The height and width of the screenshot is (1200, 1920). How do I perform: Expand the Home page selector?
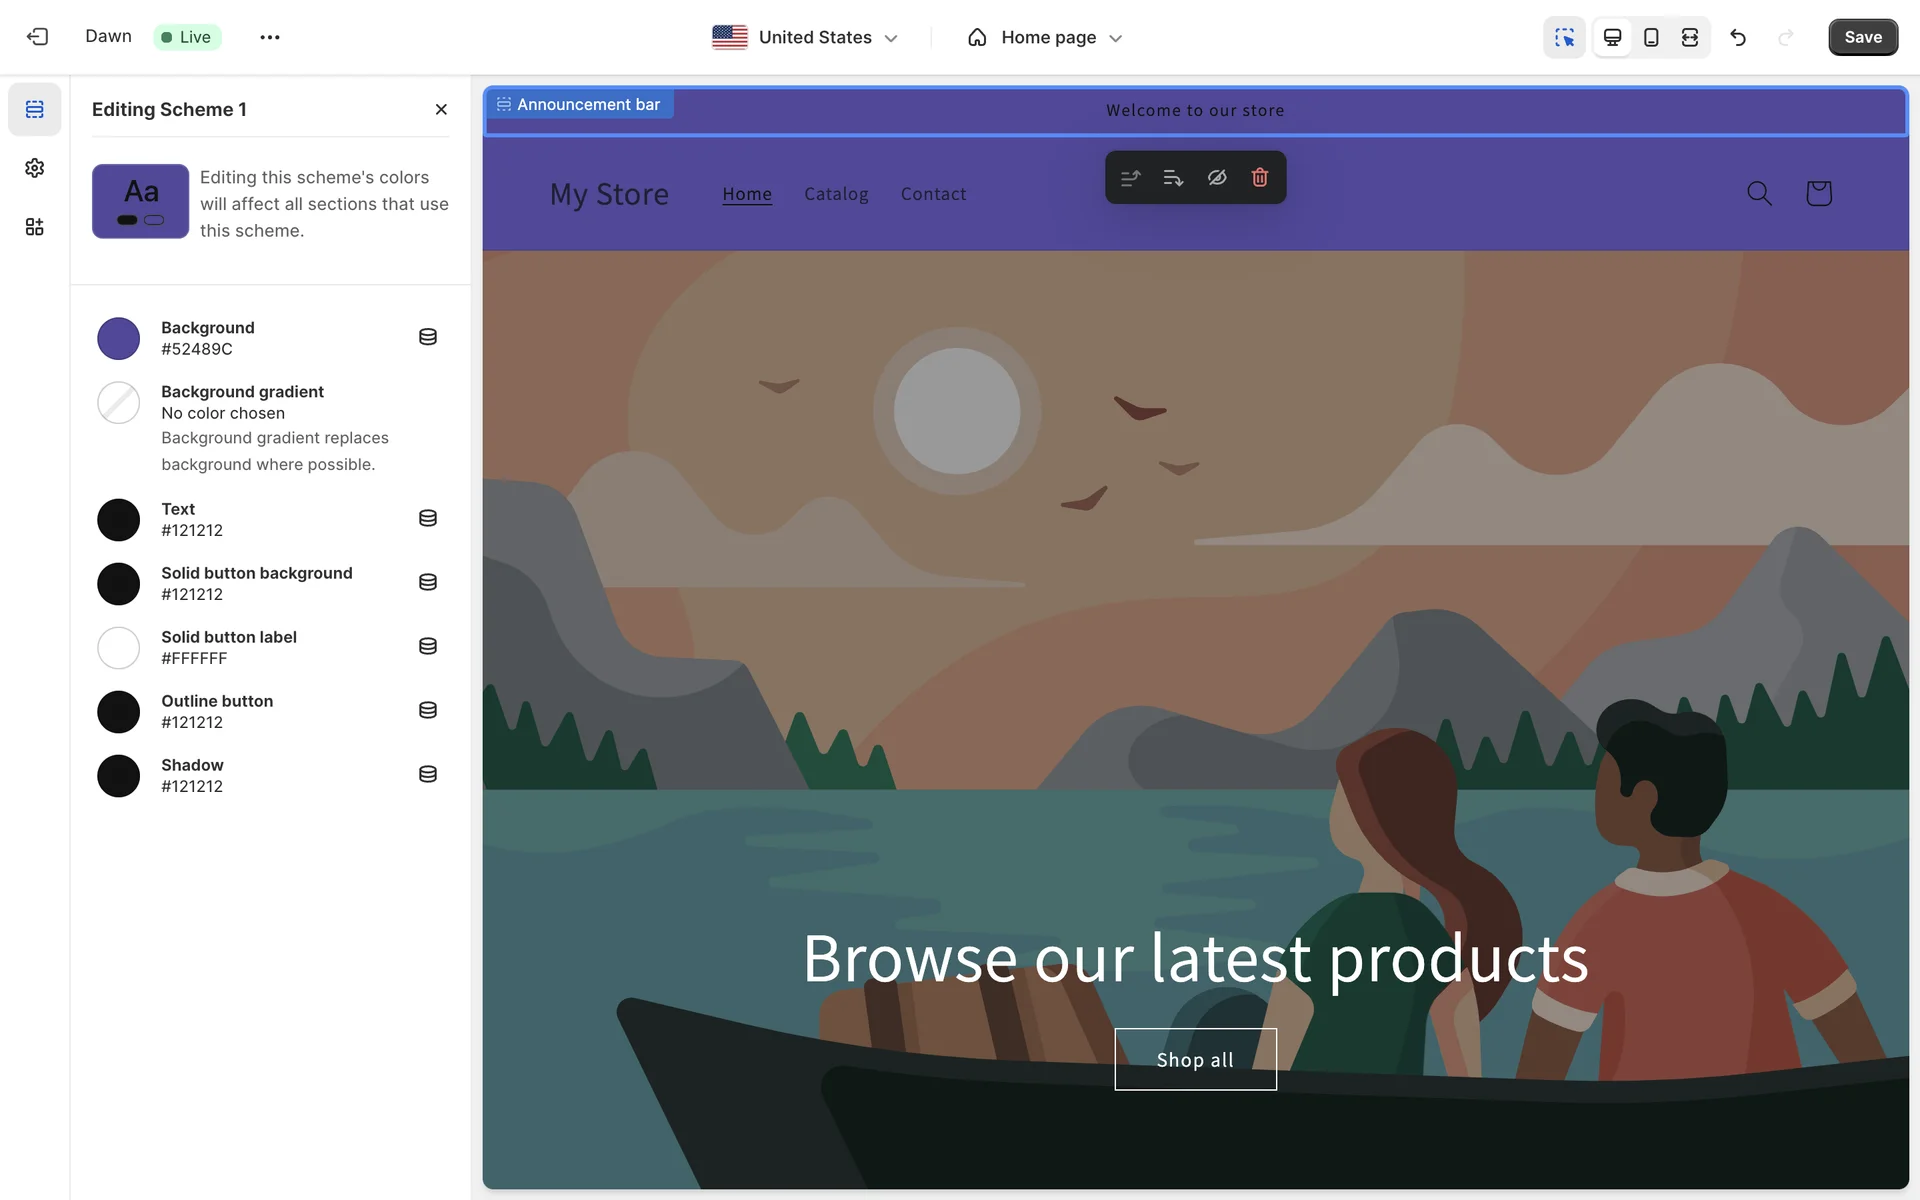[x=1045, y=37]
